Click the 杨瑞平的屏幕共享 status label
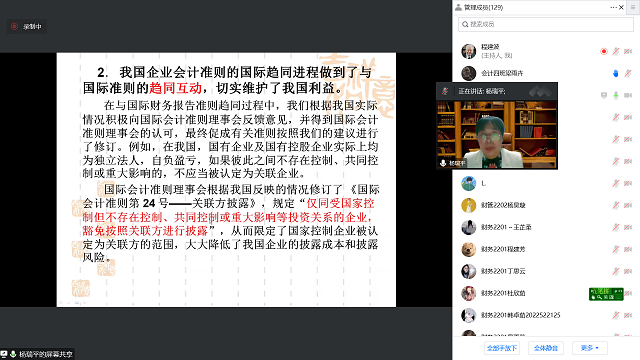 pyautogui.click(x=46, y=355)
